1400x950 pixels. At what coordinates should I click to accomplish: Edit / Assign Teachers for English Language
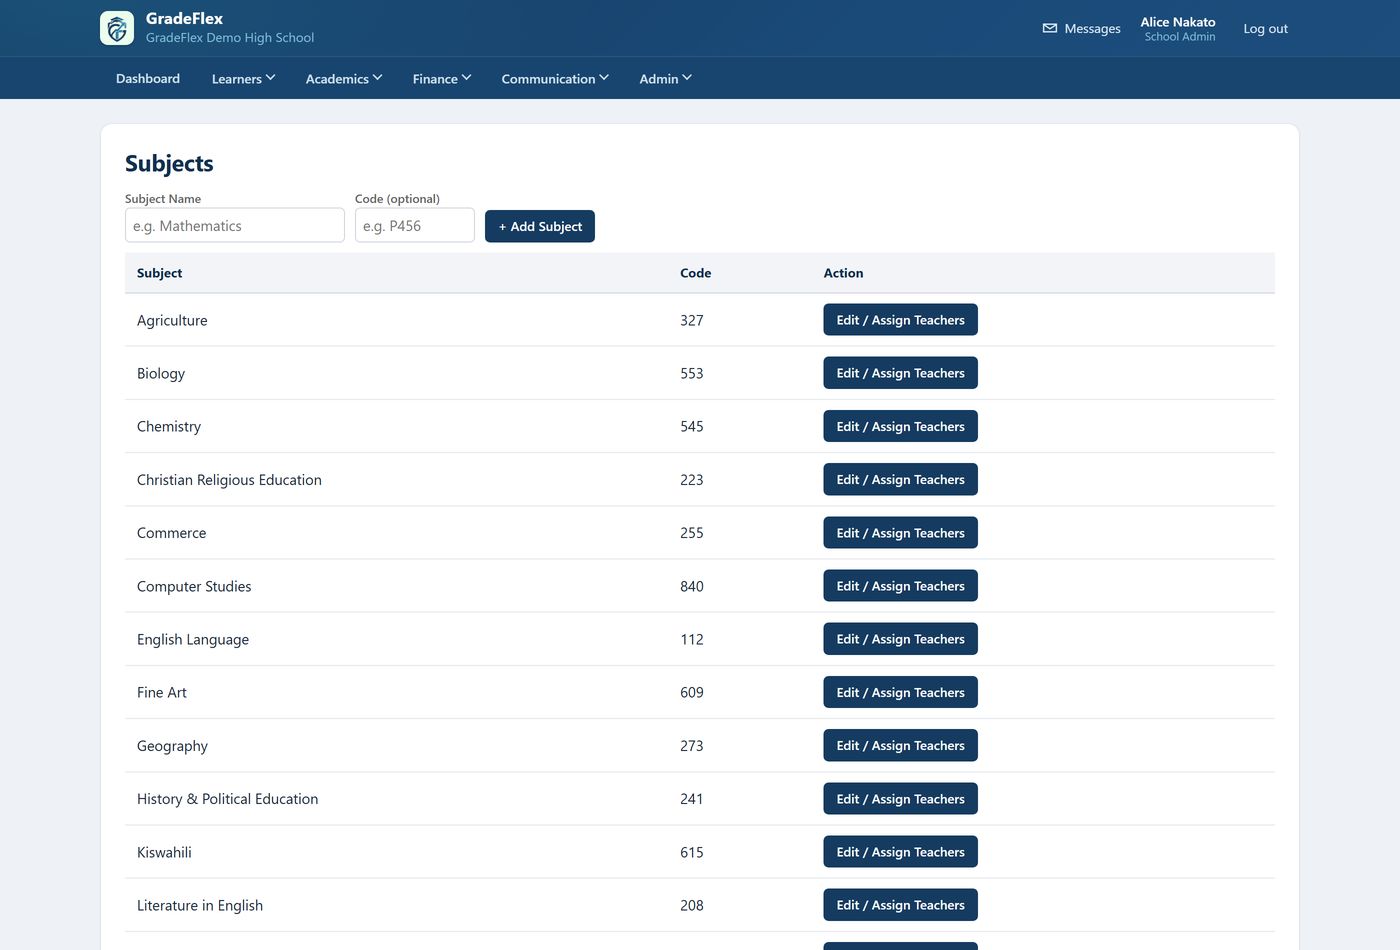pos(900,639)
